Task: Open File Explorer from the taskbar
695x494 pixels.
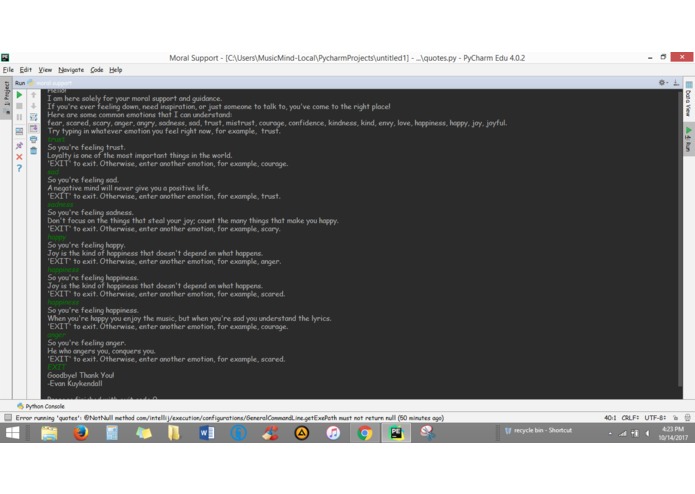Action: (x=49, y=432)
